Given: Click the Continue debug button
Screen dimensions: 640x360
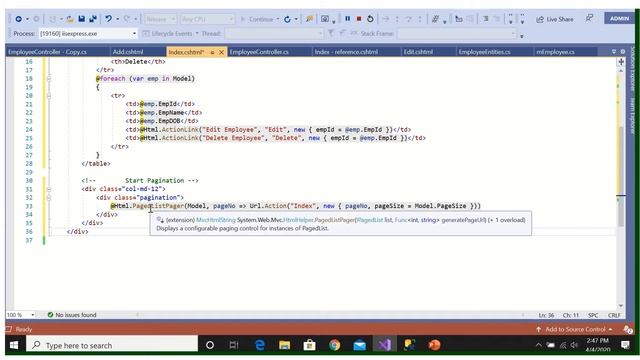Looking at the screenshot, I should [257, 19].
